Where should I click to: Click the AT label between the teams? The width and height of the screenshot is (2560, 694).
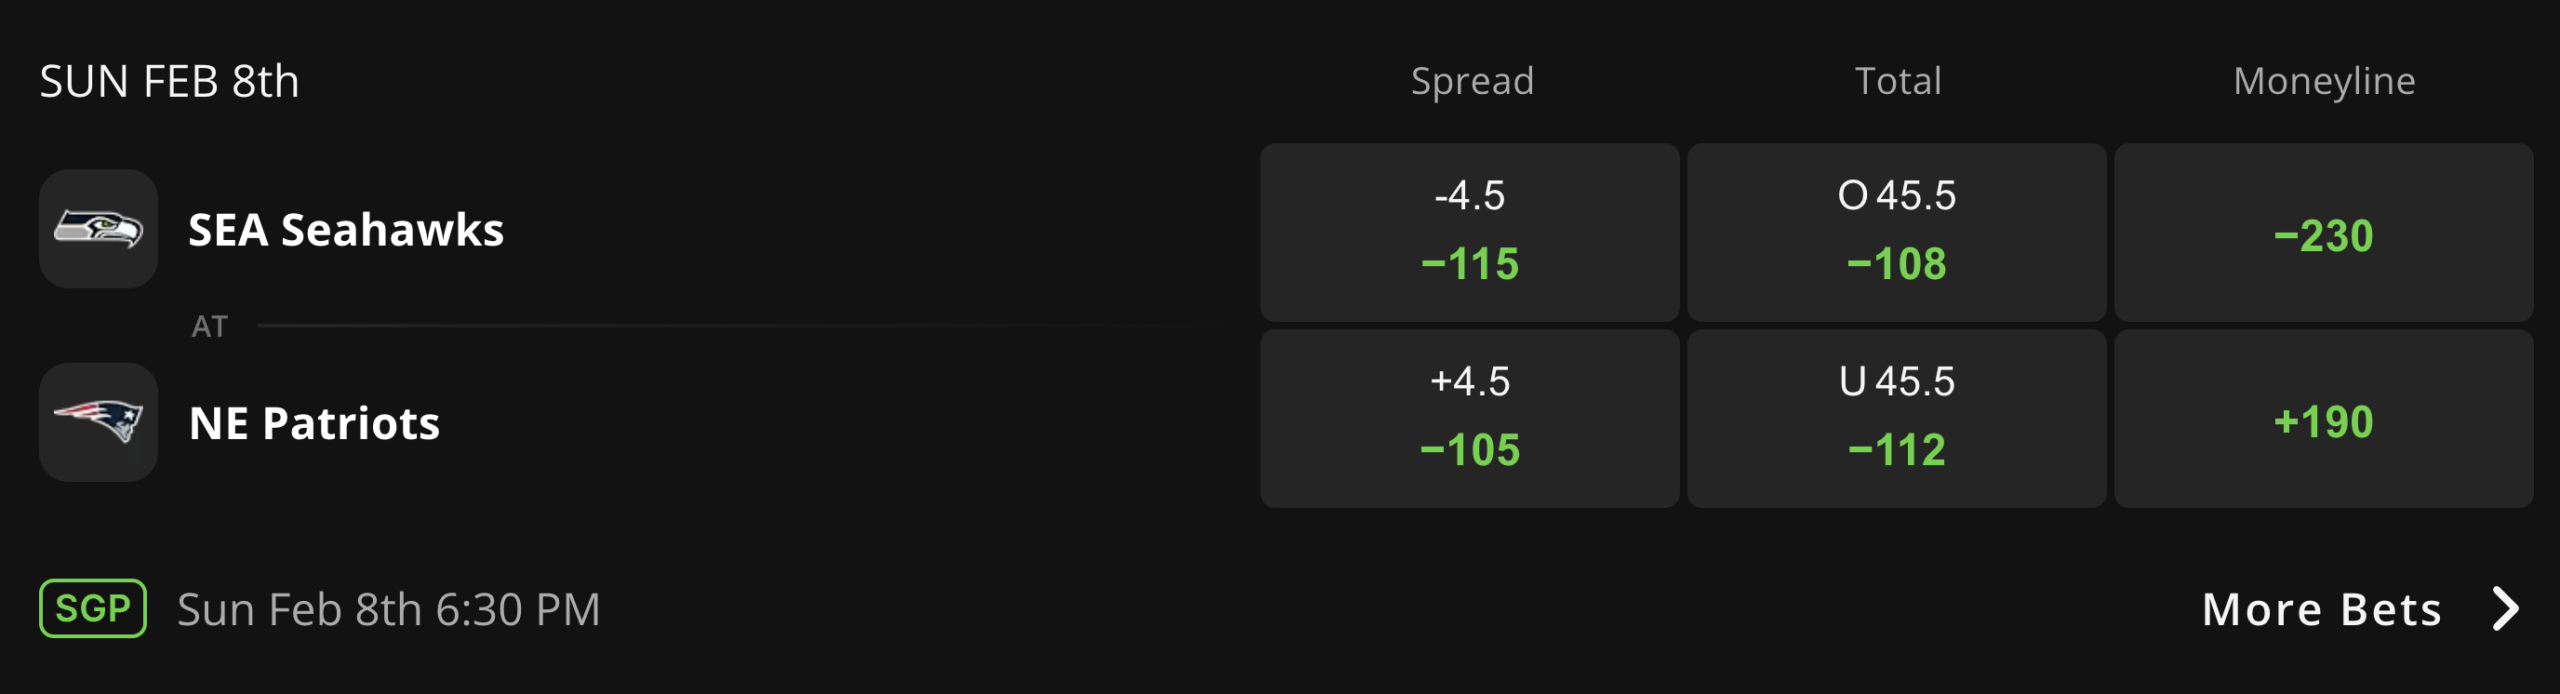[x=209, y=326]
